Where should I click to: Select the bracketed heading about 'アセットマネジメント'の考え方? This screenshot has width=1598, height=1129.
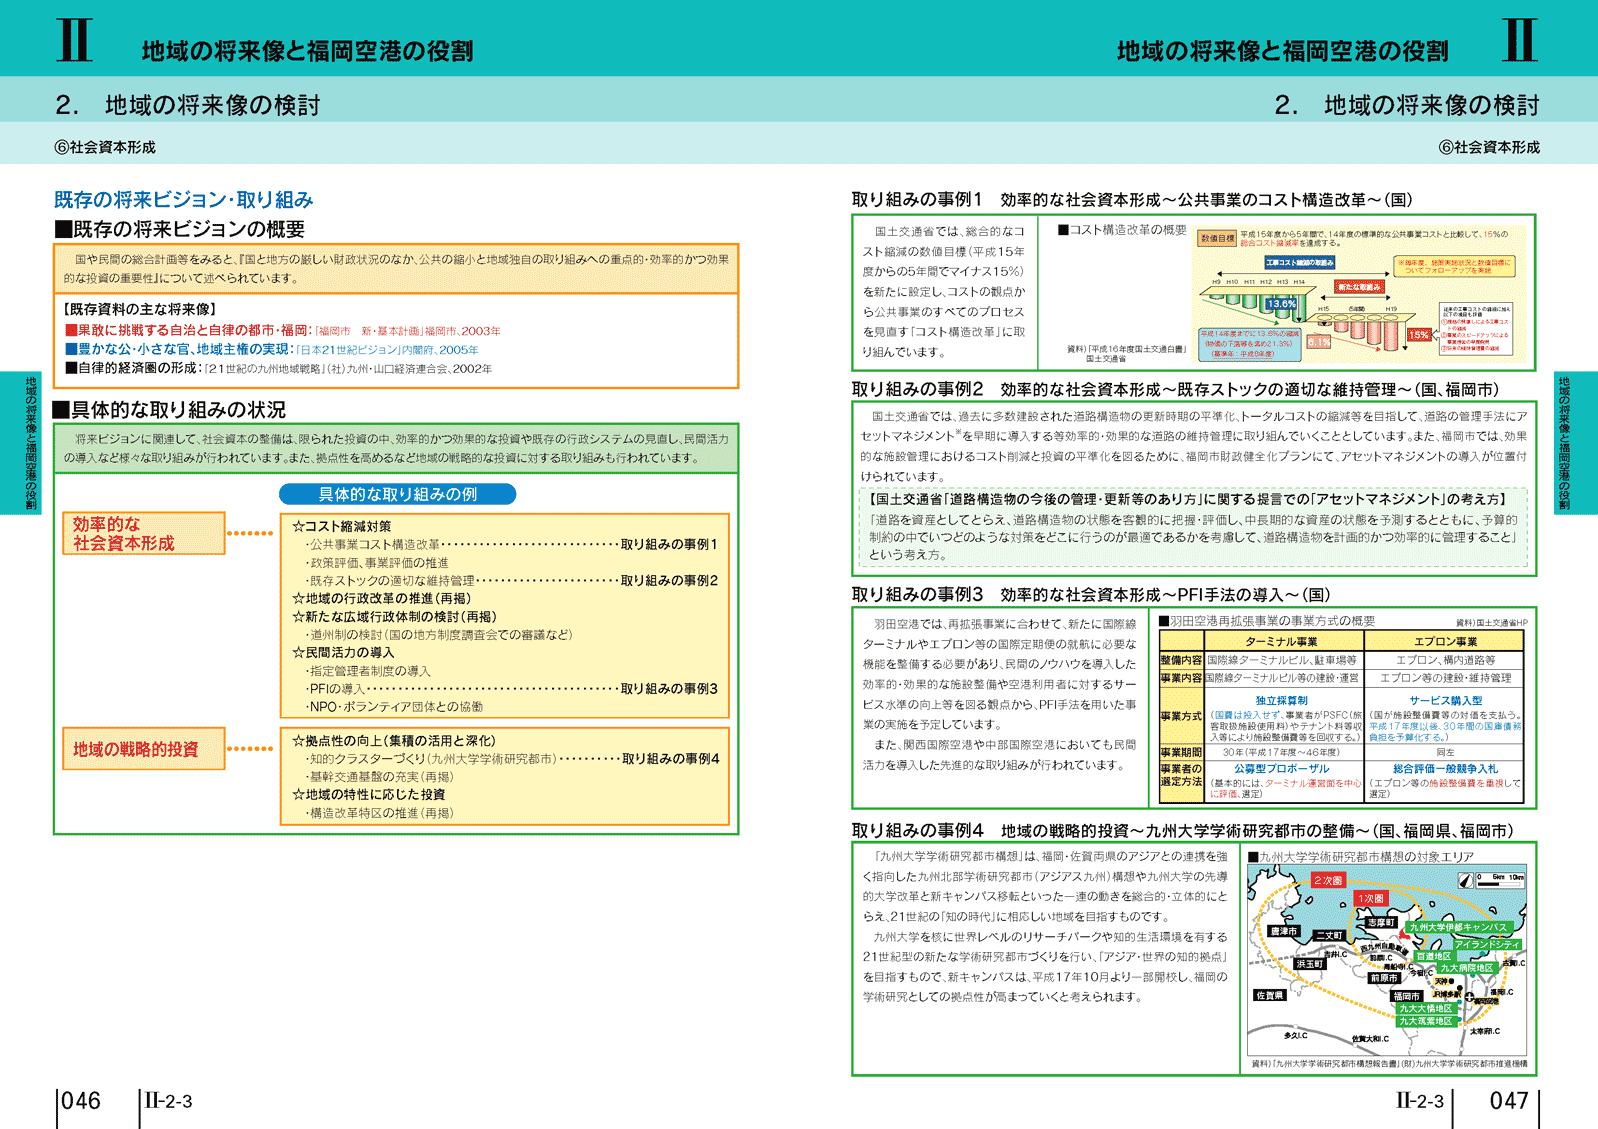click(1188, 499)
